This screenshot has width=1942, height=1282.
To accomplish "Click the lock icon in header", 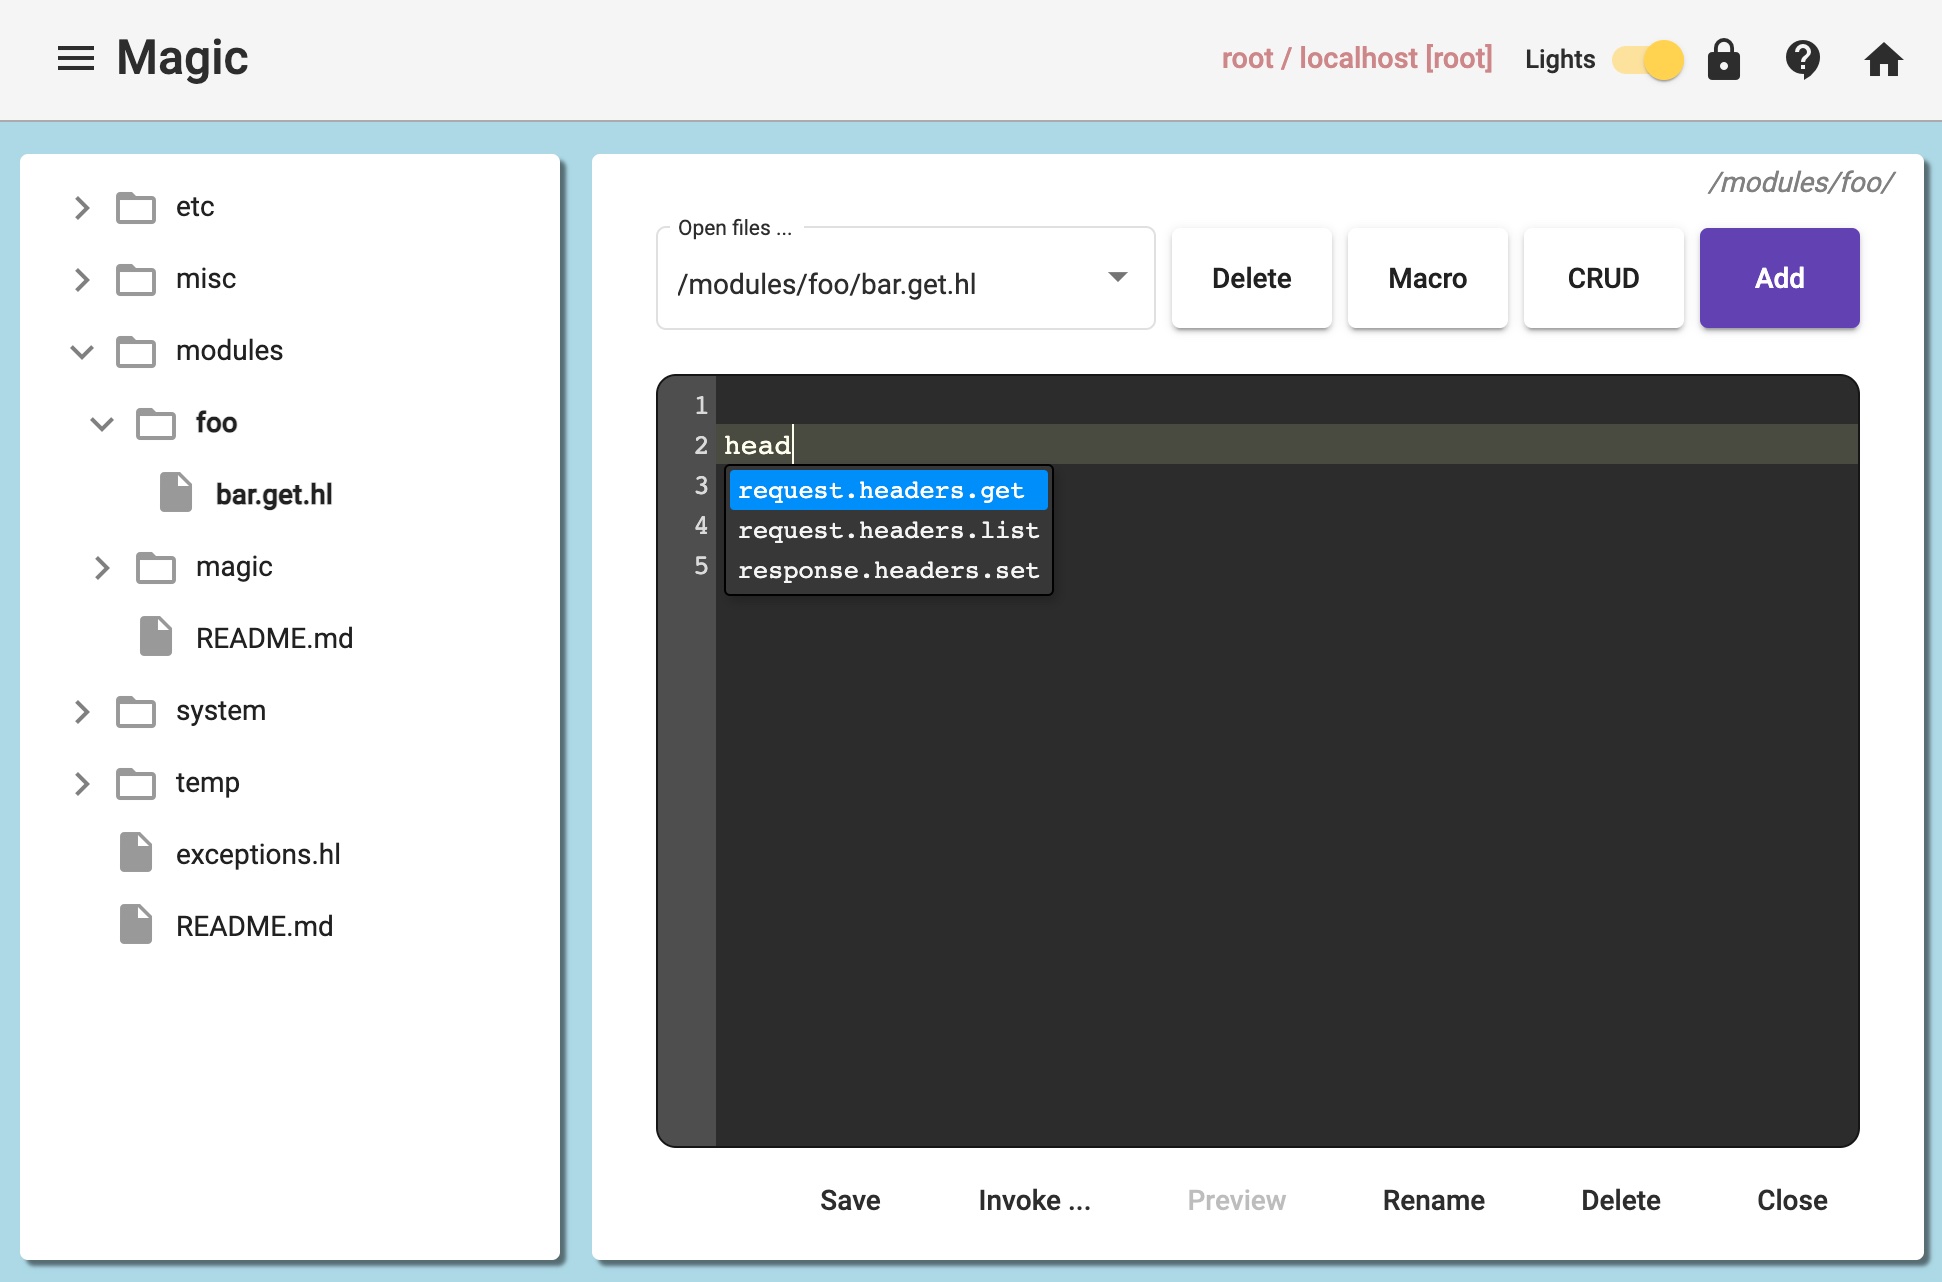I will 1723,59.
